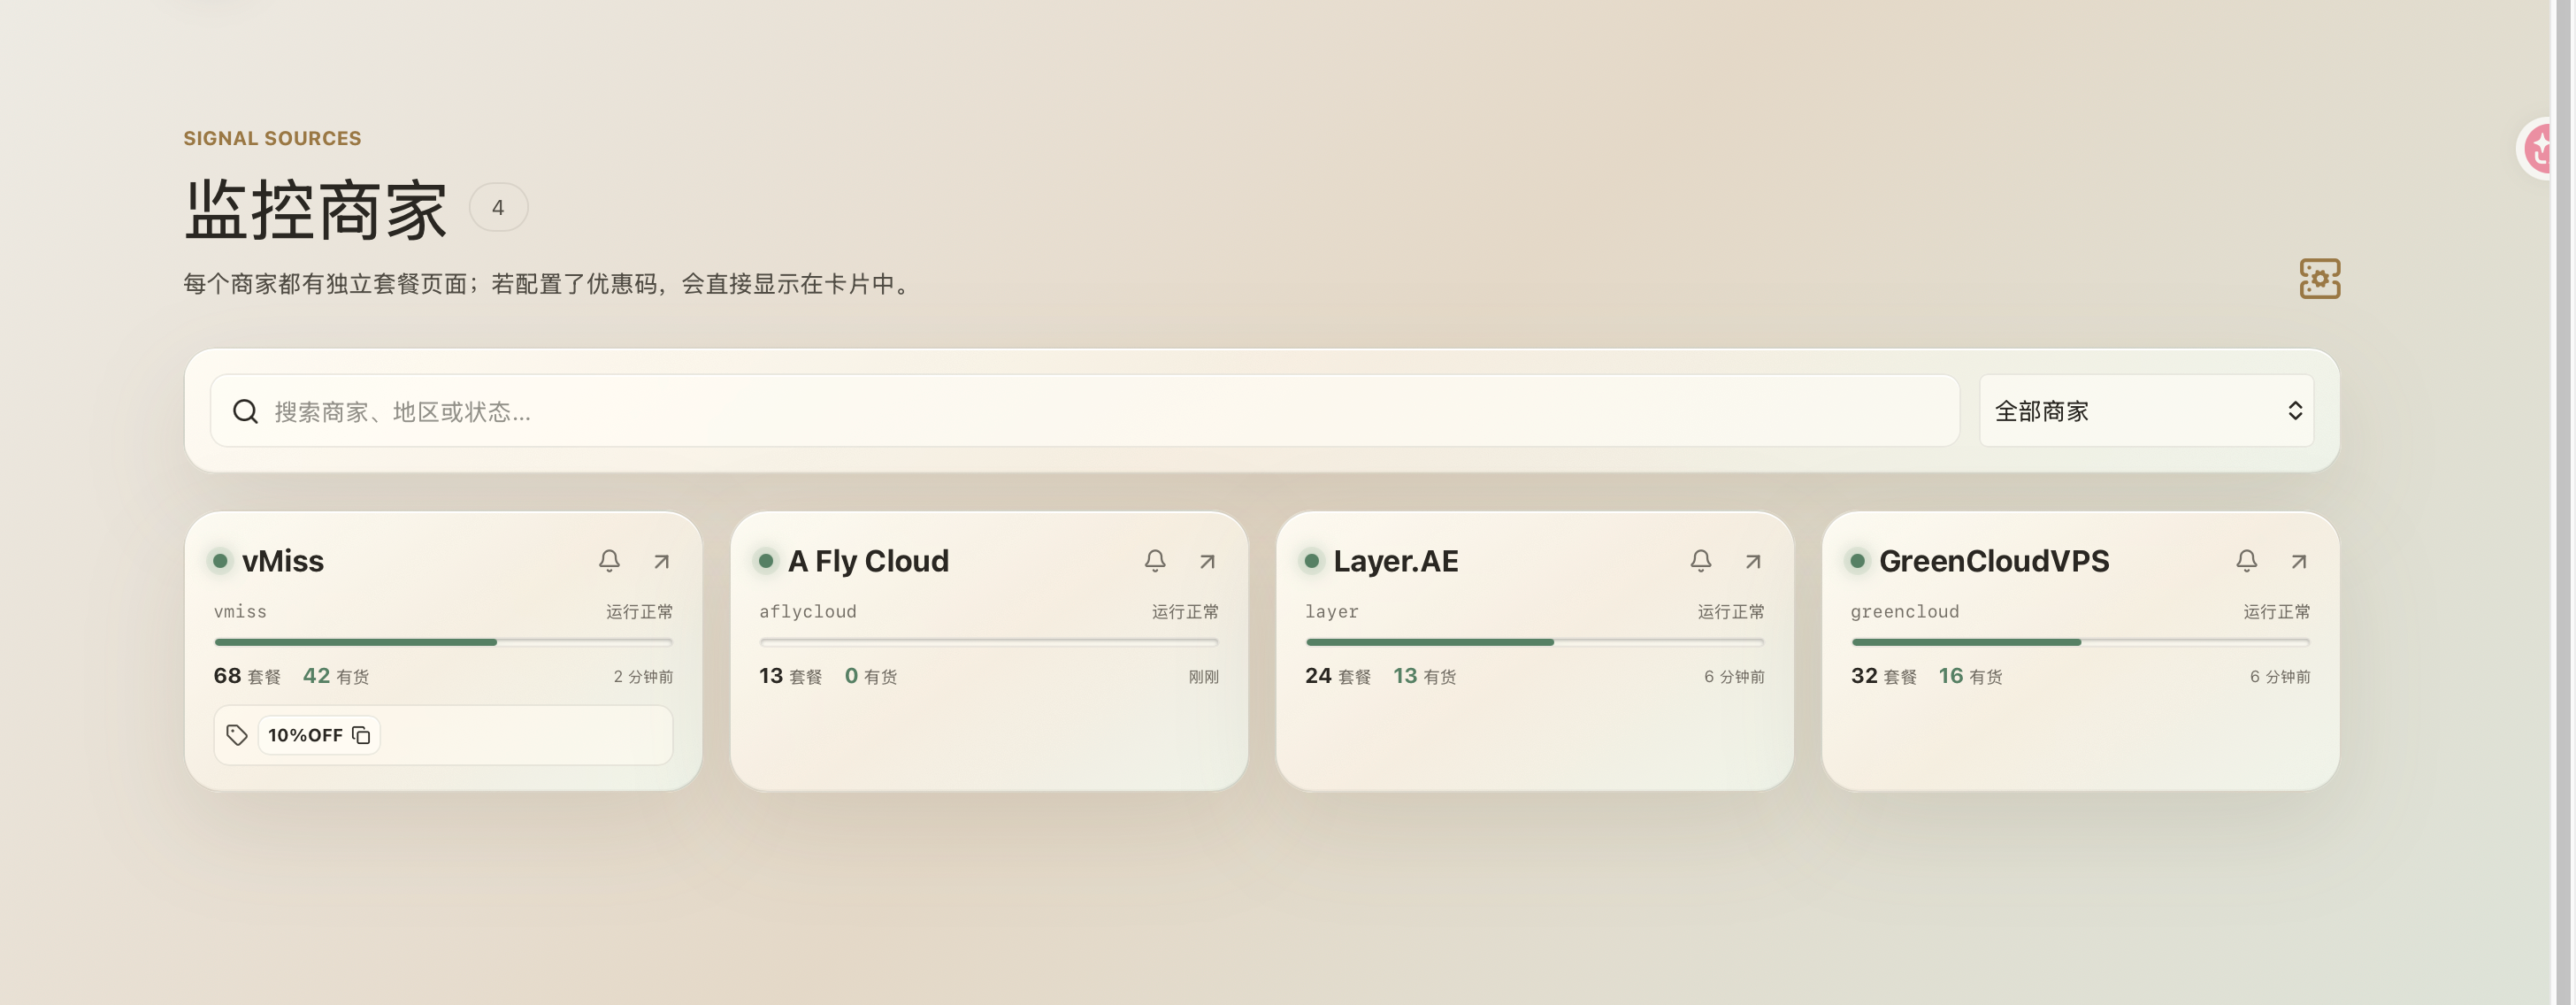The width and height of the screenshot is (2576, 1005).
Task: Click the vMiss stock progress bar
Action: (x=443, y=642)
